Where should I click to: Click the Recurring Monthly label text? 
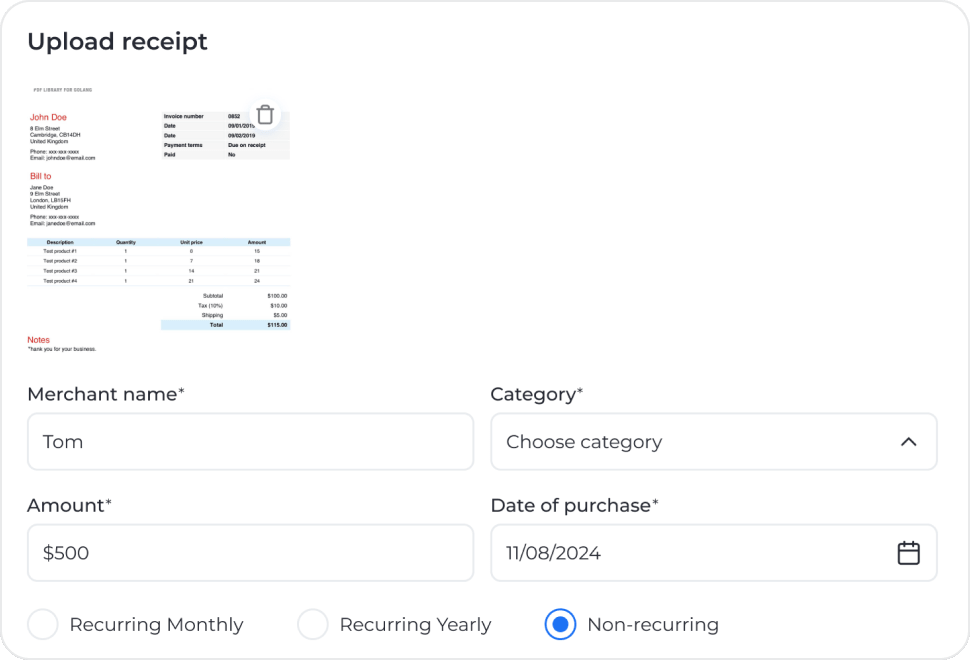[x=157, y=625]
